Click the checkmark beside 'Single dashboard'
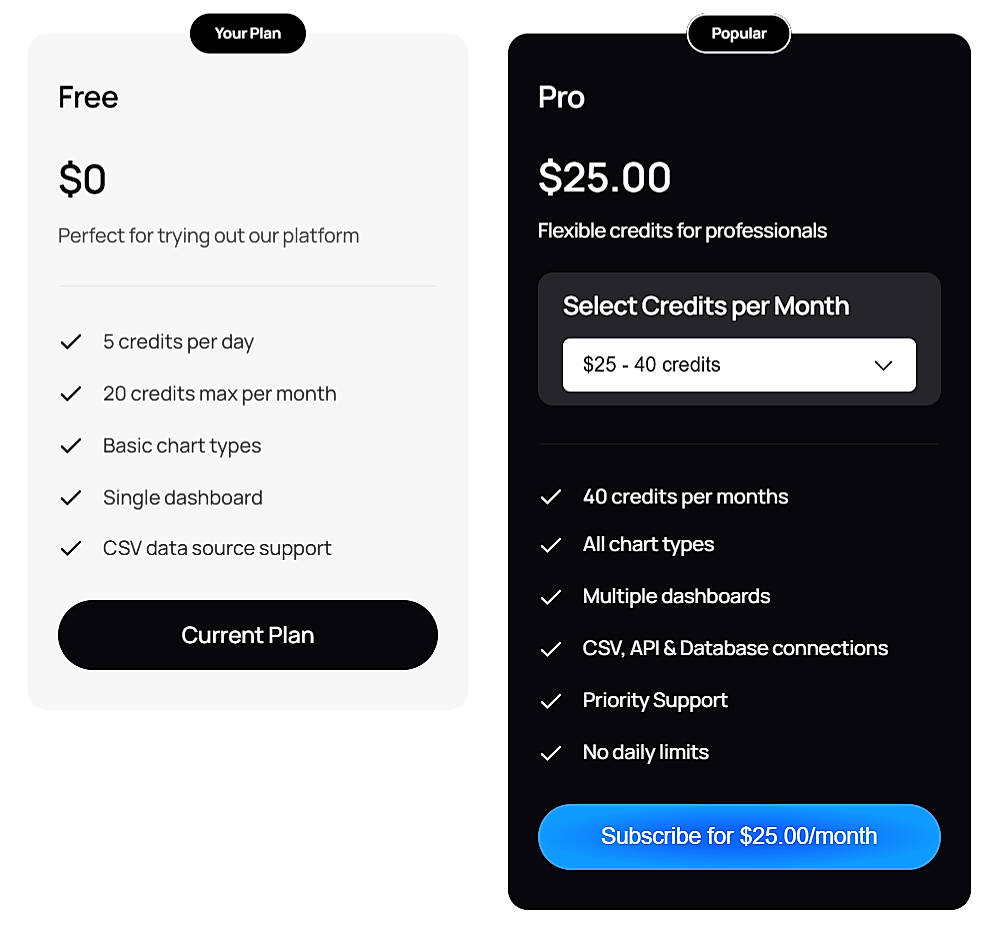Image resolution: width=987 pixels, height=925 pixels. (70, 497)
